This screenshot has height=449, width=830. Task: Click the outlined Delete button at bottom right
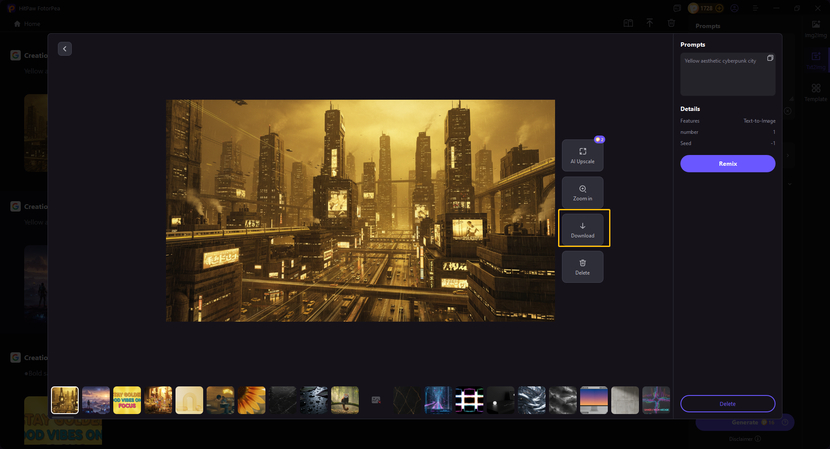727,404
